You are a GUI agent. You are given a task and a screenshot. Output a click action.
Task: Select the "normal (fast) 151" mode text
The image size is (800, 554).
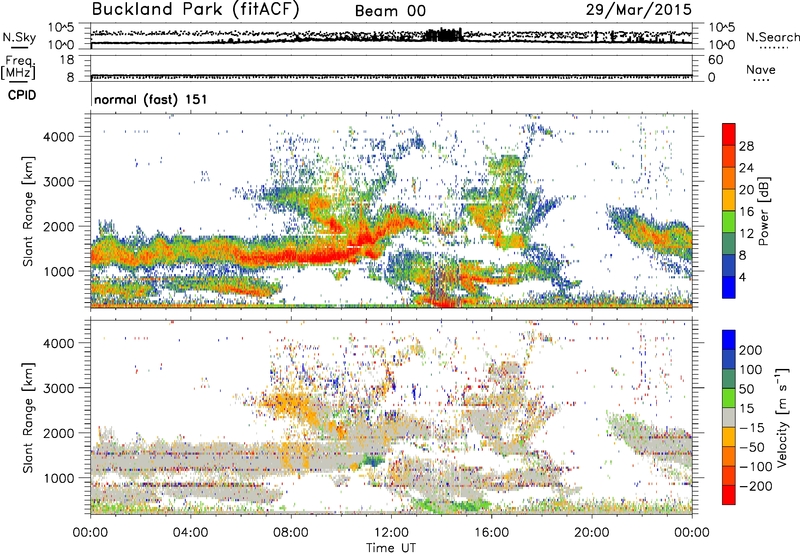(x=151, y=99)
